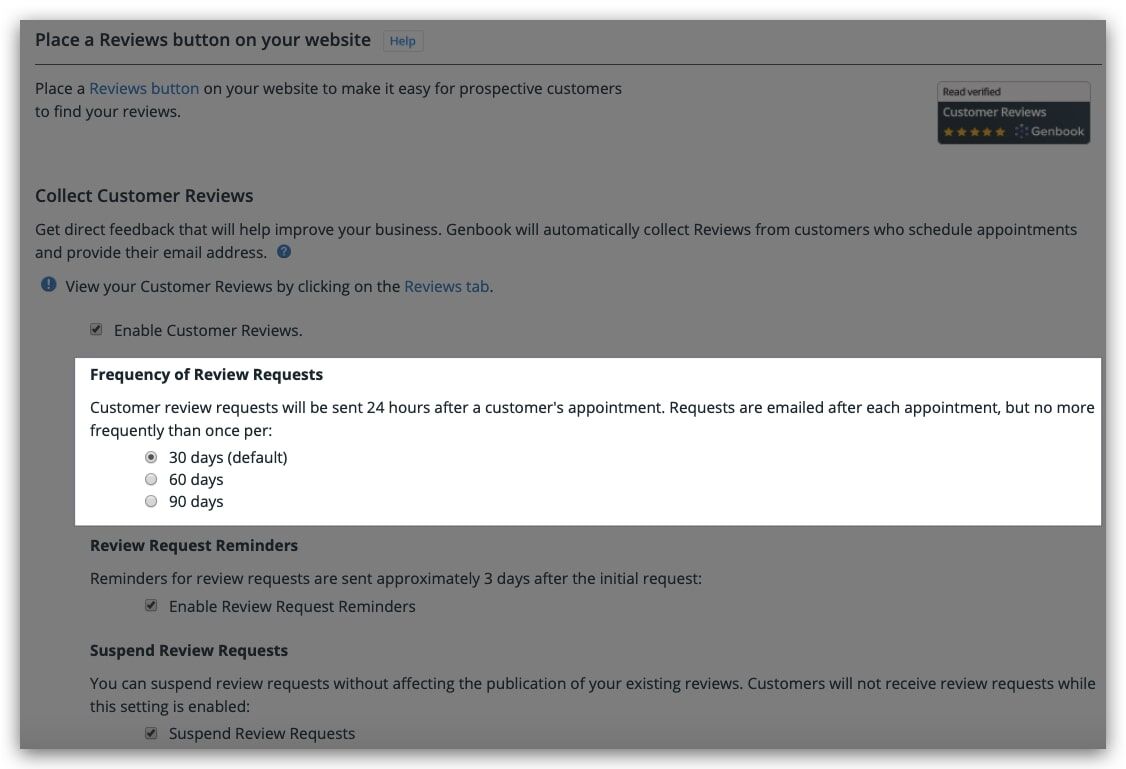Click the gold star rating in the badge
Image resolution: width=1126 pixels, height=769 pixels.
(x=974, y=132)
